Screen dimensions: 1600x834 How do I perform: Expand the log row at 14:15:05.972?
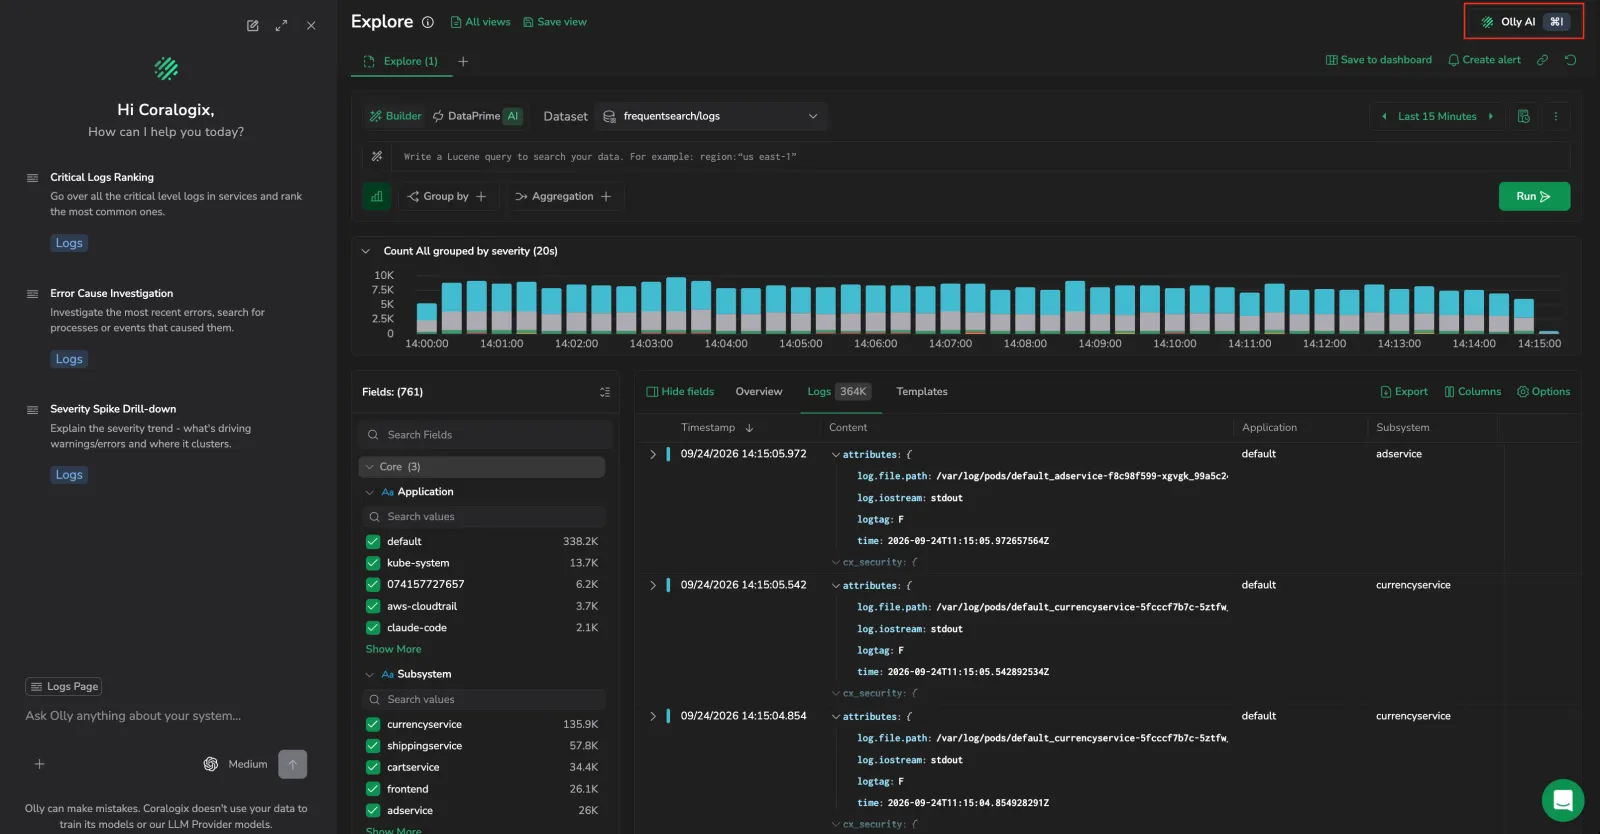653,454
